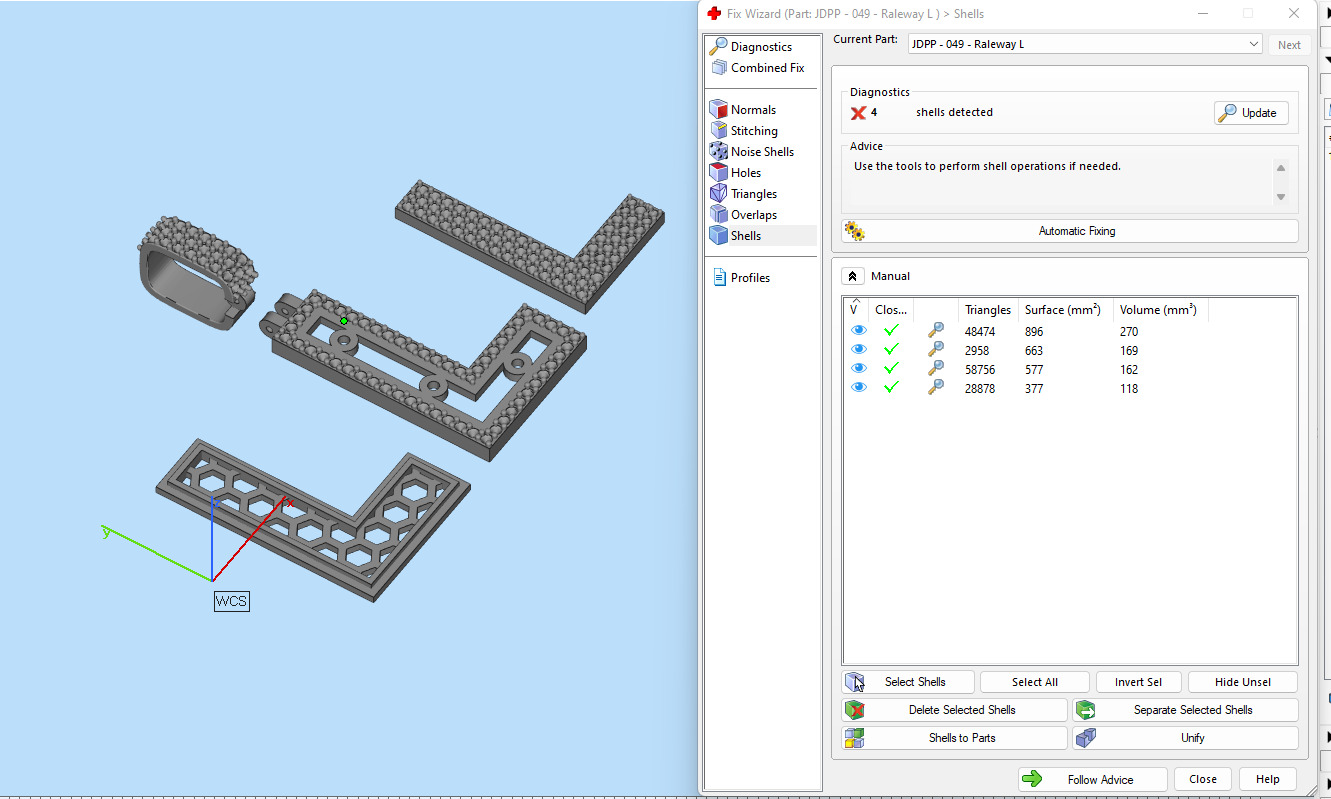
Task: Zoom to the 58756-triangle shell
Action: tap(935, 369)
